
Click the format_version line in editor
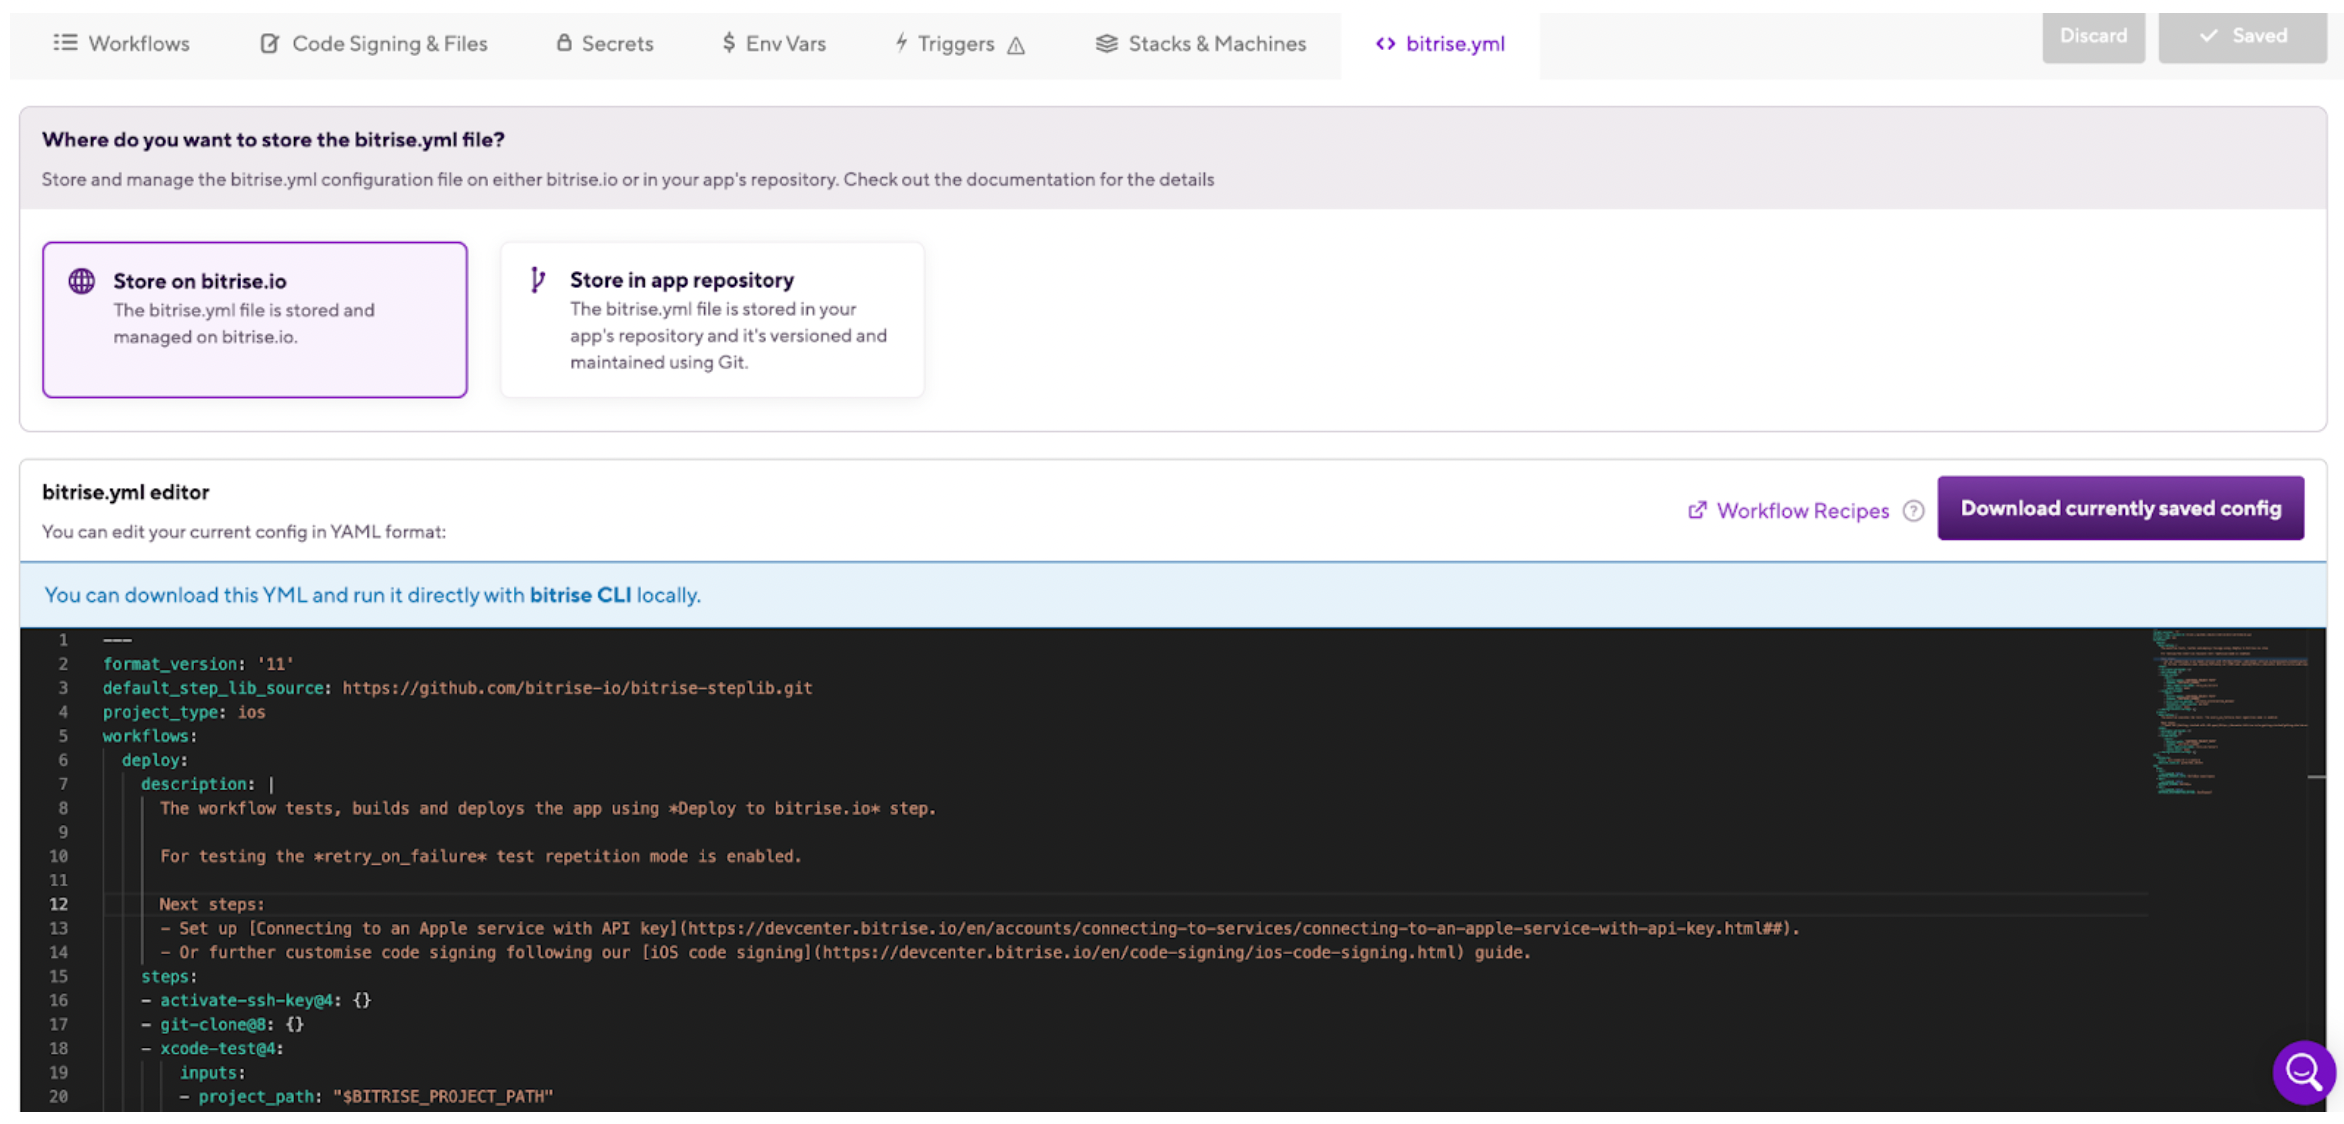click(198, 664)
